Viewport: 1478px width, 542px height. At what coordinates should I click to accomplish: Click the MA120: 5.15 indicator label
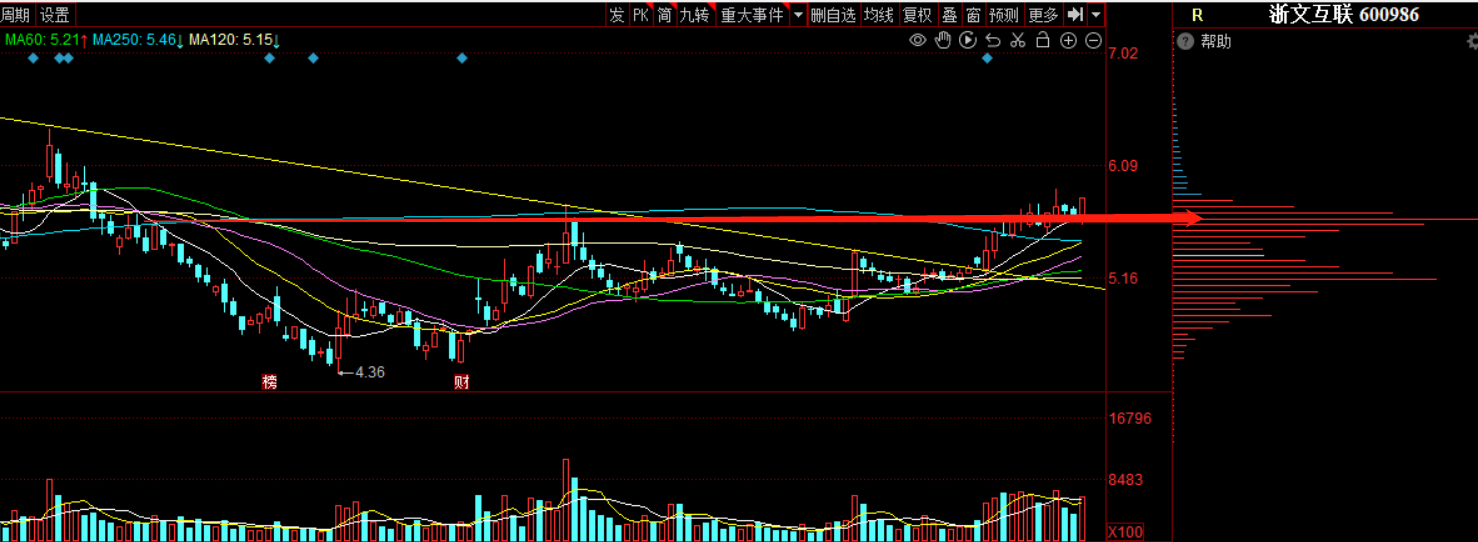point(234,40)
